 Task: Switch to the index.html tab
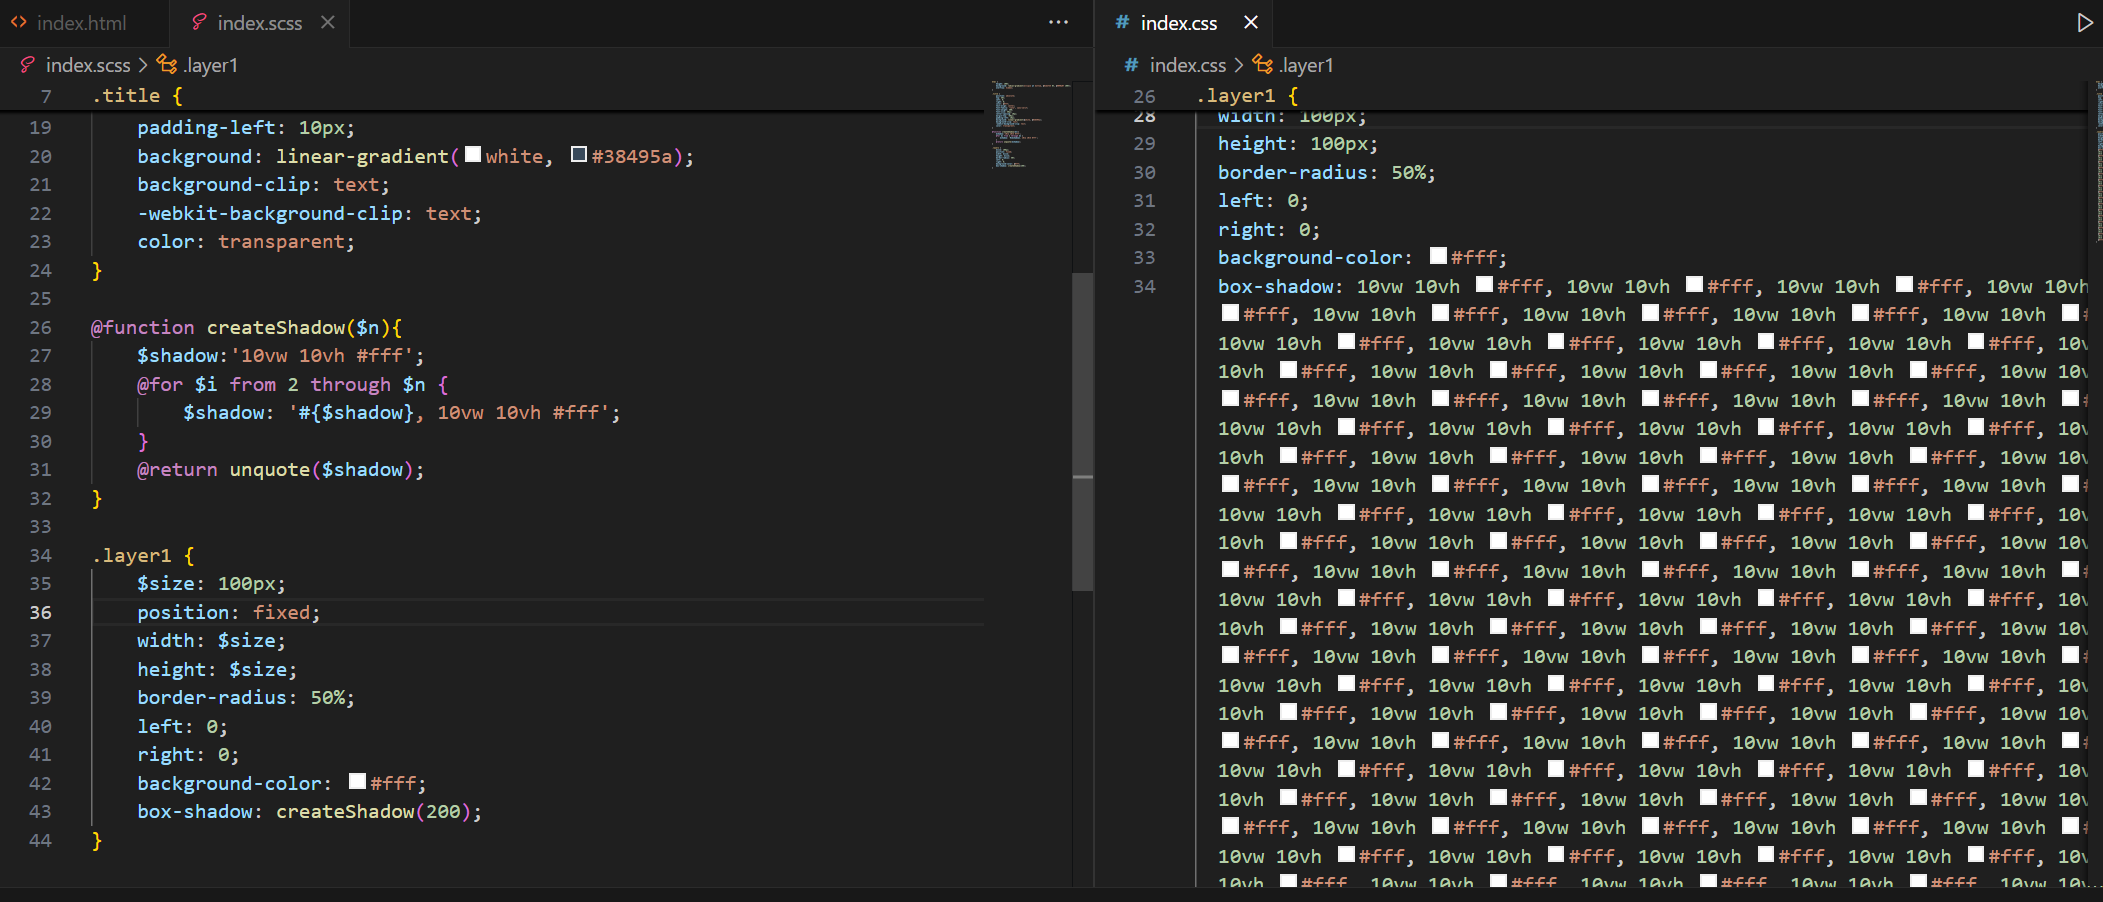82,23
